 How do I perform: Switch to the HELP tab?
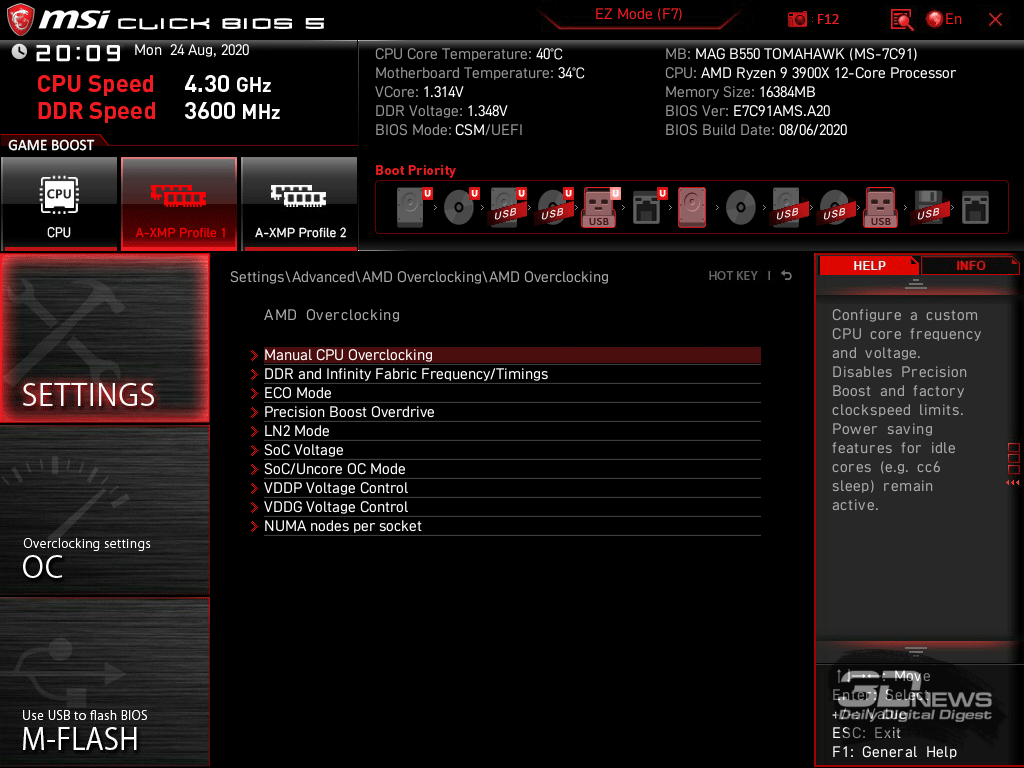(x=869, y=266)
